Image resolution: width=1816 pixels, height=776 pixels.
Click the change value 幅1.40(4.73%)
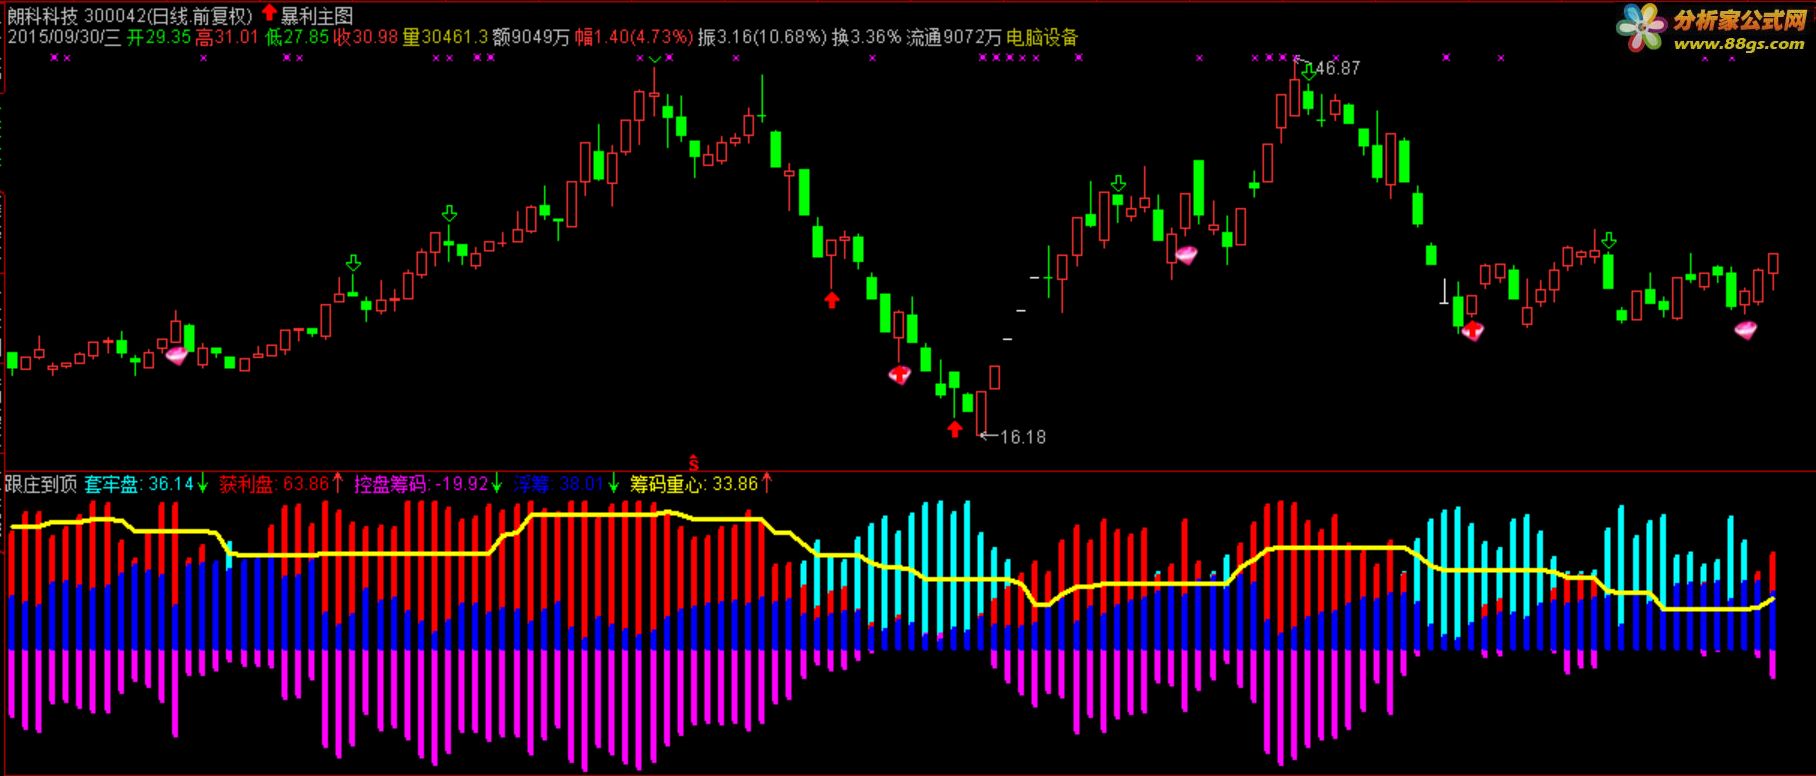click(x=633, y=38)
